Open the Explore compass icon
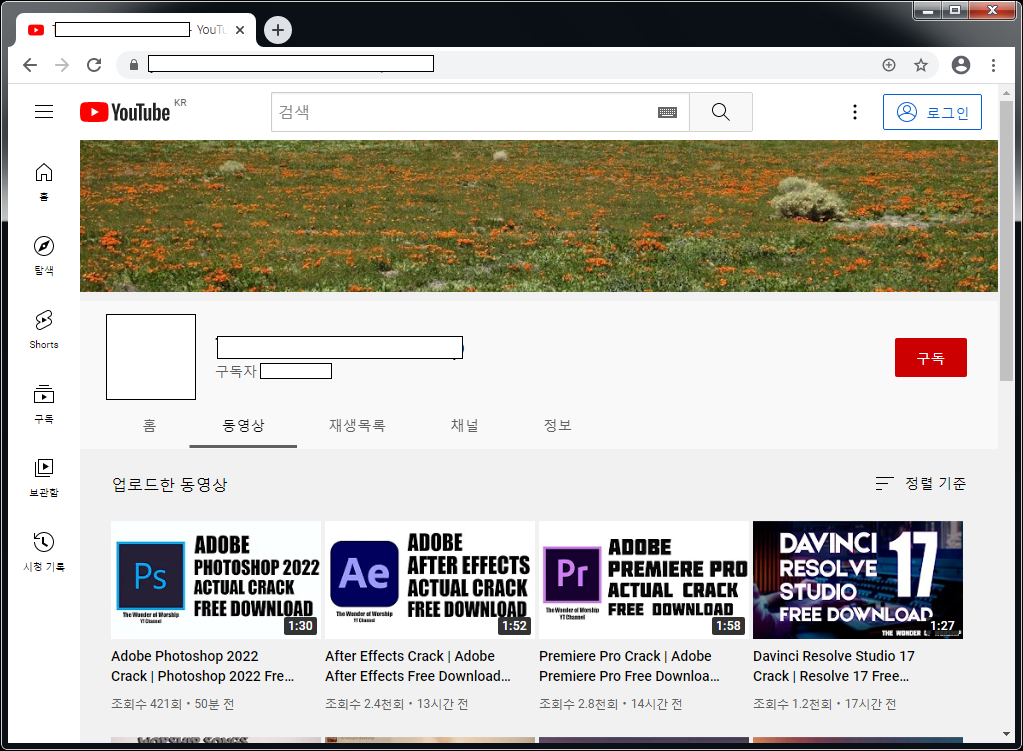Screen dimensions: 1023x751 tap(44, 255)
